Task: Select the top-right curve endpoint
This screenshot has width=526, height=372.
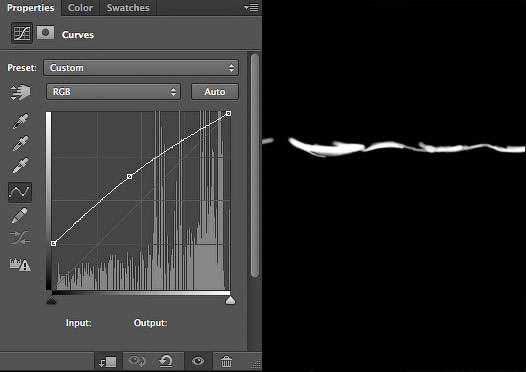Action: [x=228, y=114]
